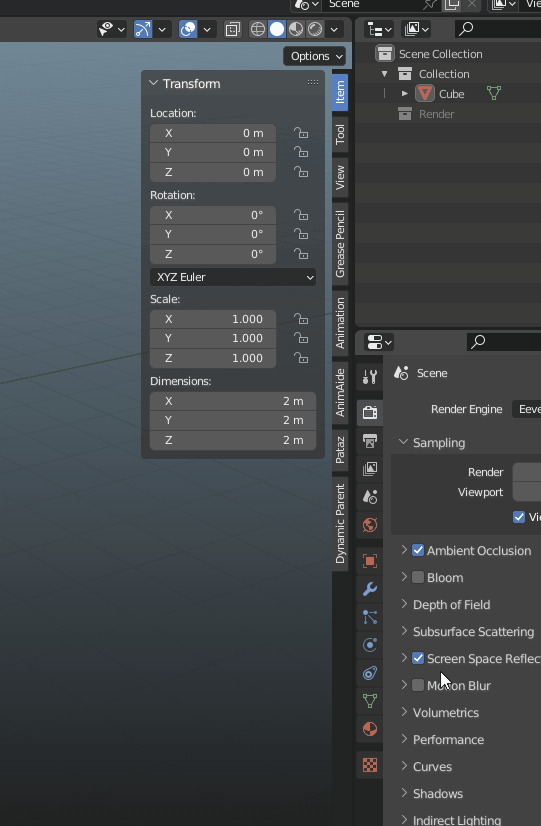This screenshot has height=826, width=541.
Task: Collapse the Transform panel
Action: coord(153,83)
